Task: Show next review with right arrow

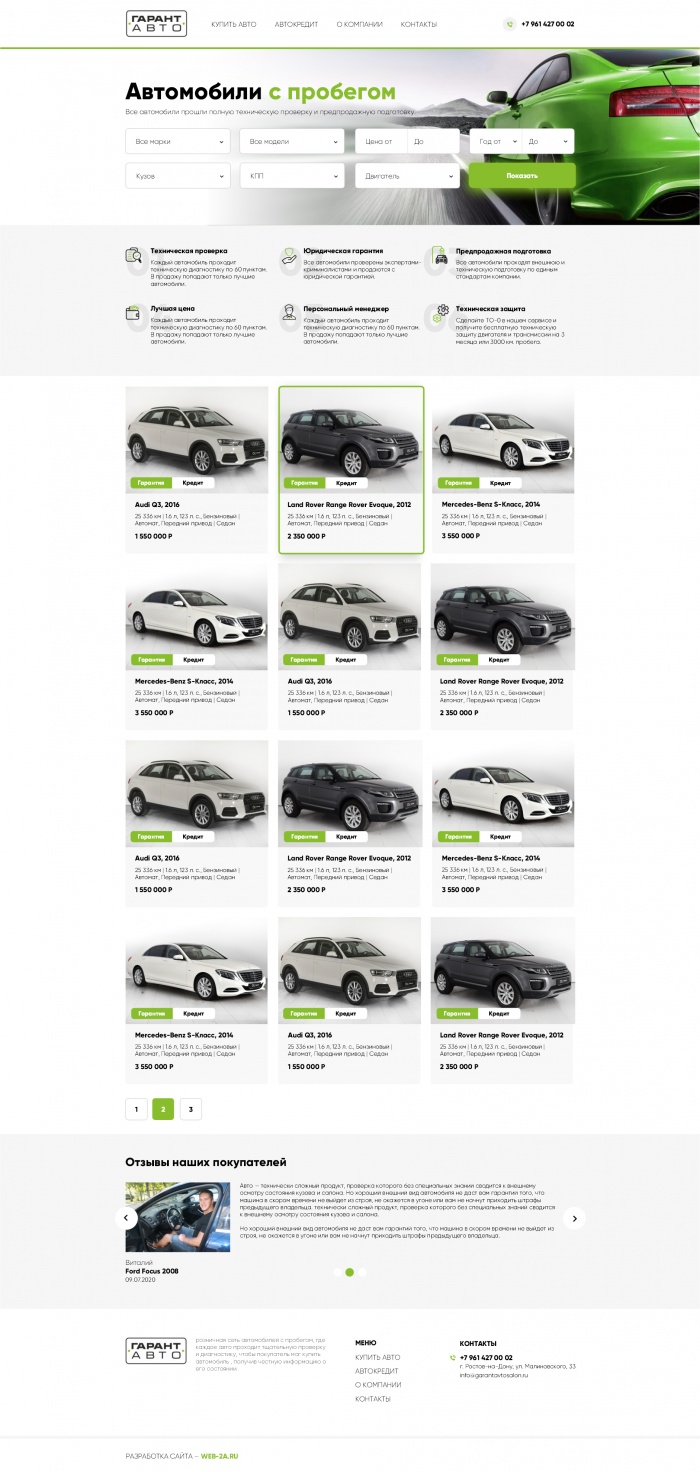Action: coord(574,1217)
